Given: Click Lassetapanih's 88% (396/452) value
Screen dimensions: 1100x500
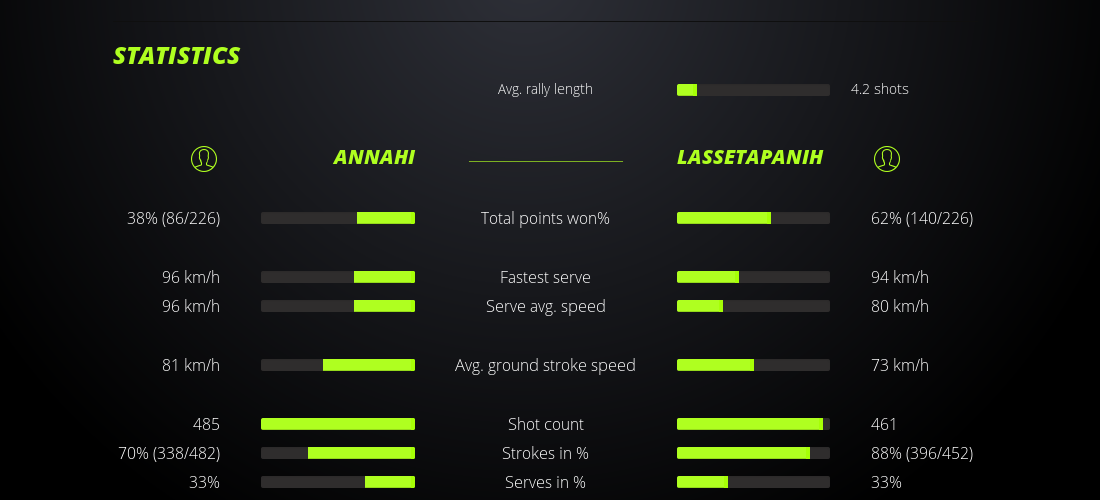Looking at the screenshot, I should (921, 453).
